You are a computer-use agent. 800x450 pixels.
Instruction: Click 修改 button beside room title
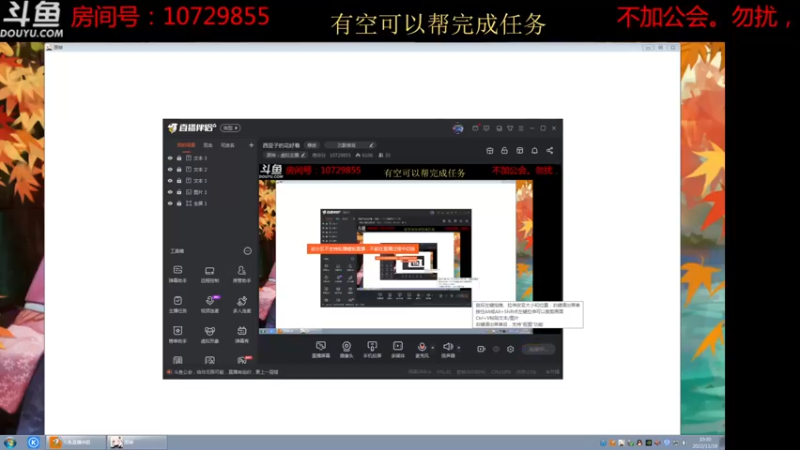(x=312, y=145)
